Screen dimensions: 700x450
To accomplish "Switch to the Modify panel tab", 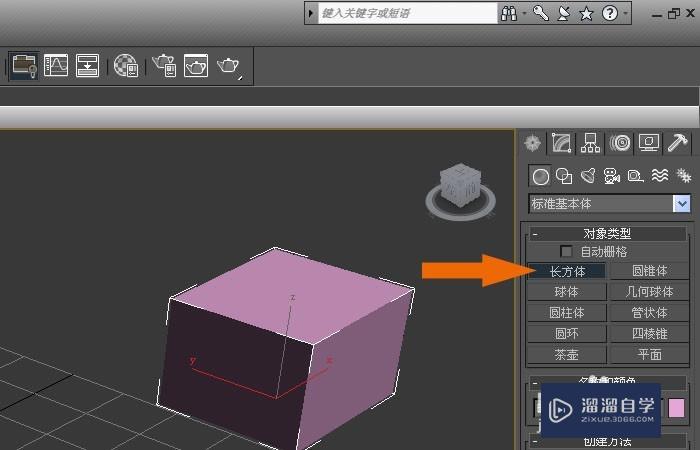I will [562, 143].
